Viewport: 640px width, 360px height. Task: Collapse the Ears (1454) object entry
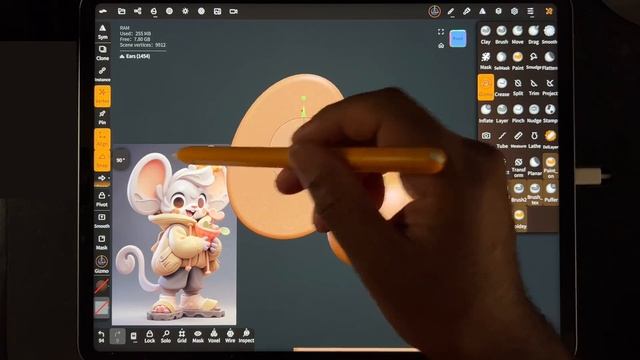click(x=135, y=56)
